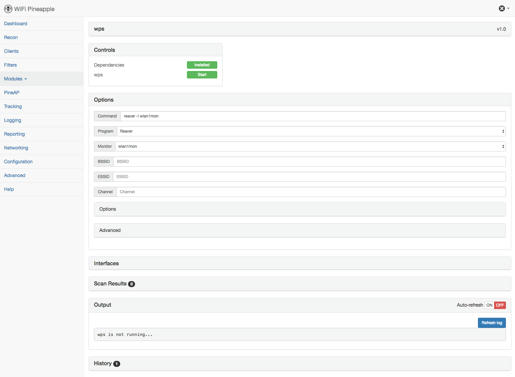Click the v1.0 version label
The height and width of the screenshot is (377, 515).
point(501,29)
